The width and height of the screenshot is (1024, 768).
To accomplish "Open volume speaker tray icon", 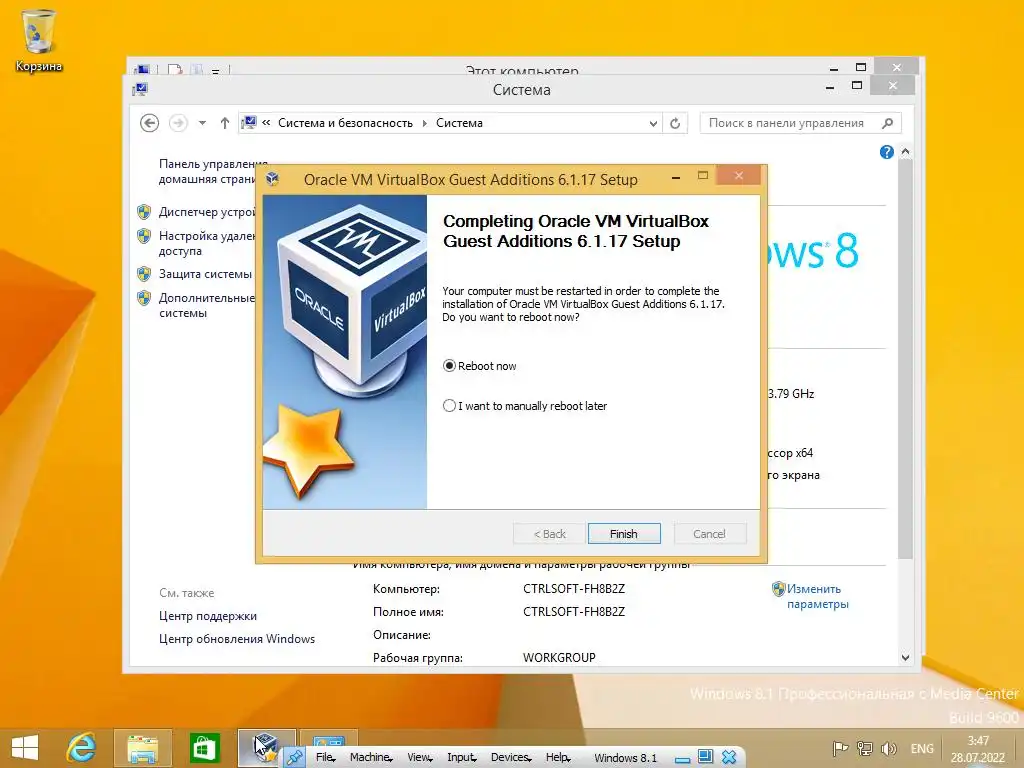I will pos(888,748).
